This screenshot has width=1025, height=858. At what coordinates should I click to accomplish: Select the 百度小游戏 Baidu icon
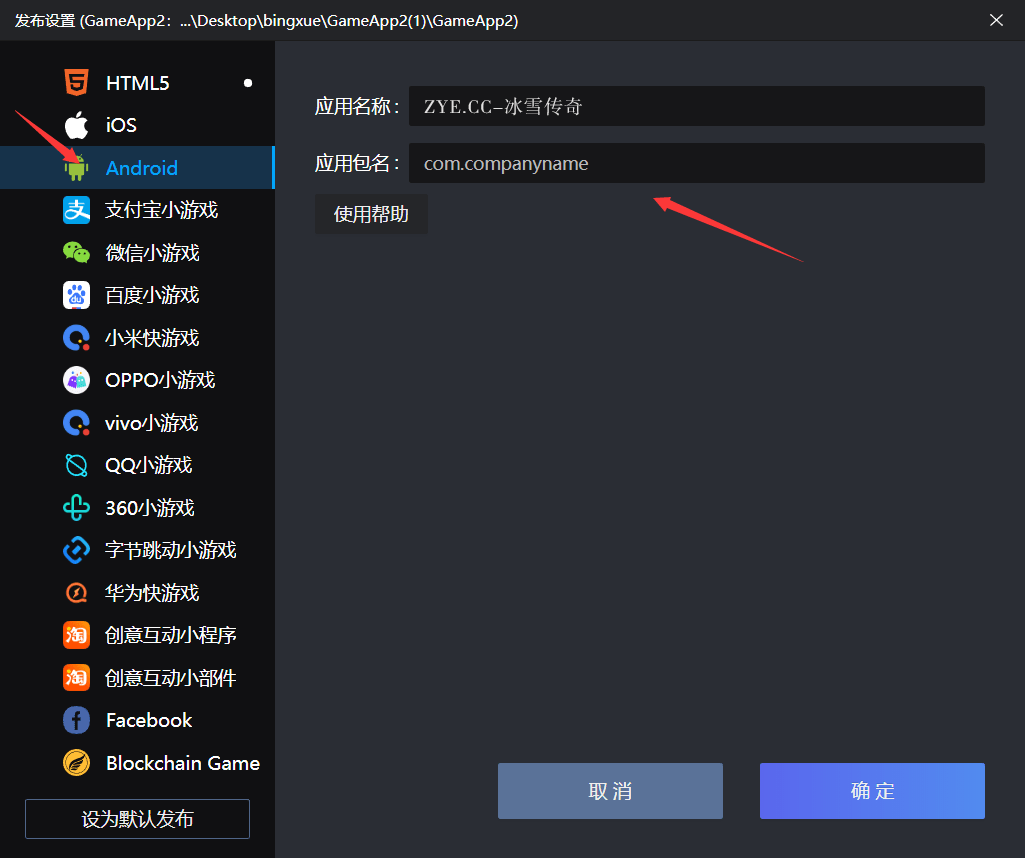click(x=76, y=295)
